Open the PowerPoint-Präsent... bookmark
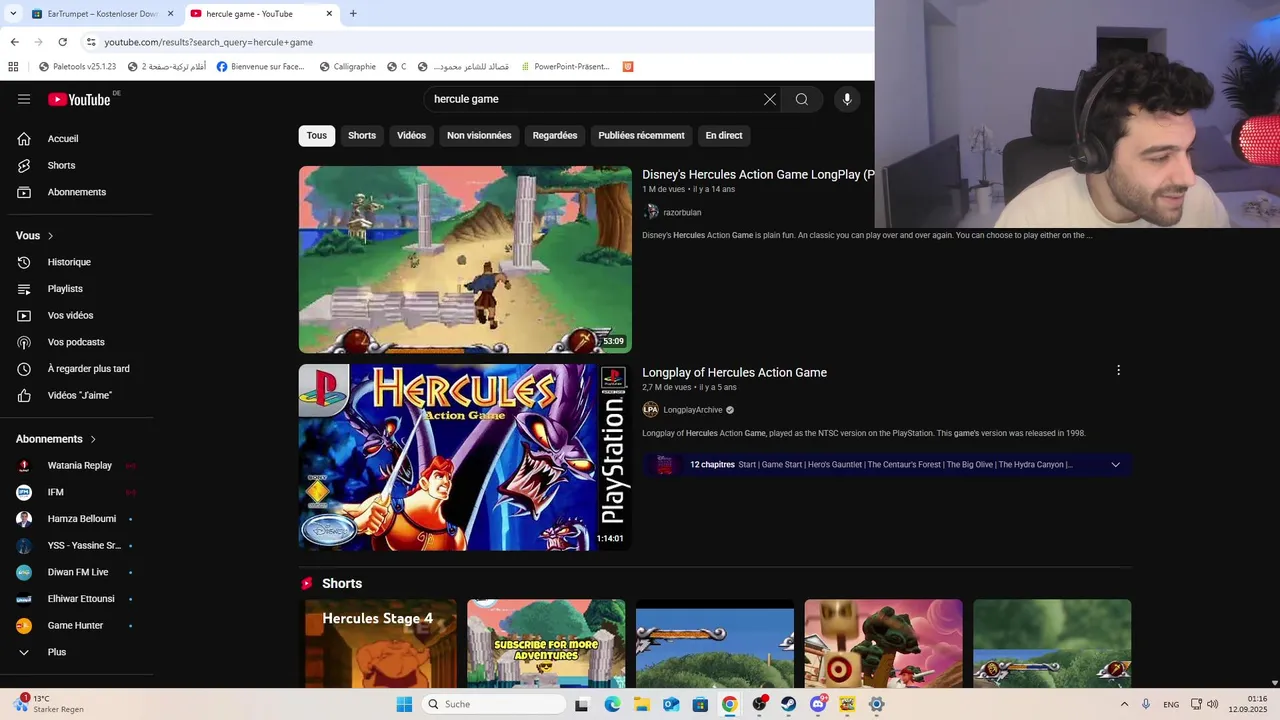 point(564,67)
